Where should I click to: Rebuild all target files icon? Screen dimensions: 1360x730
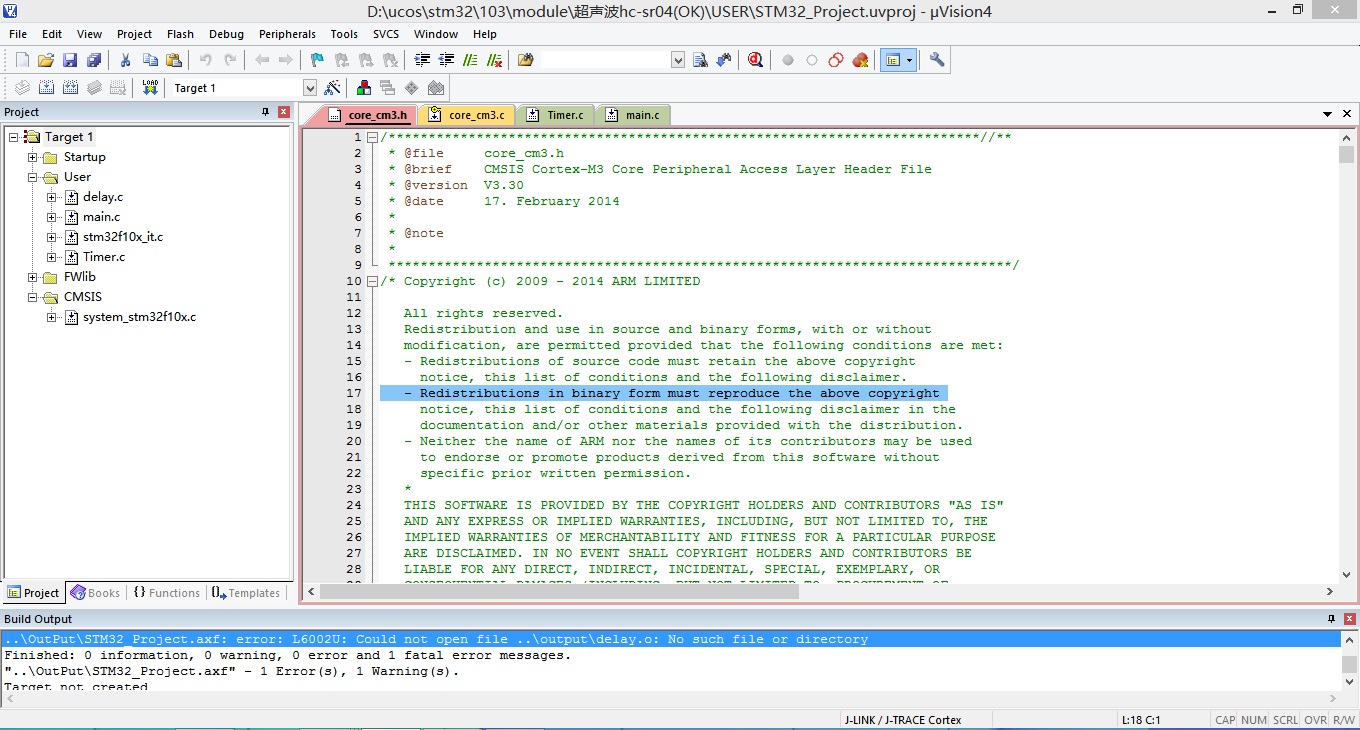[70, 88]
